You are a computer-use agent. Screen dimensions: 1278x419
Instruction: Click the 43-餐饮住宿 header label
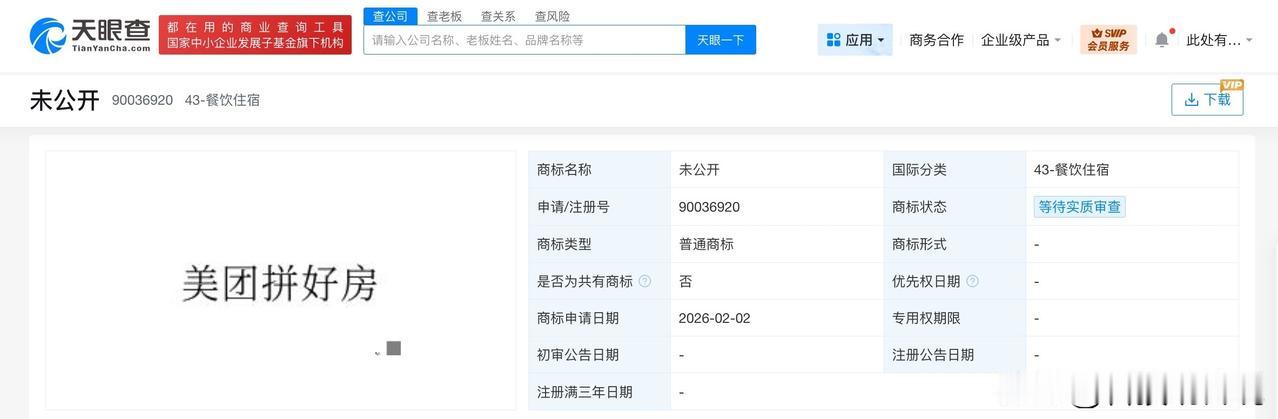(x=222, y=100)
